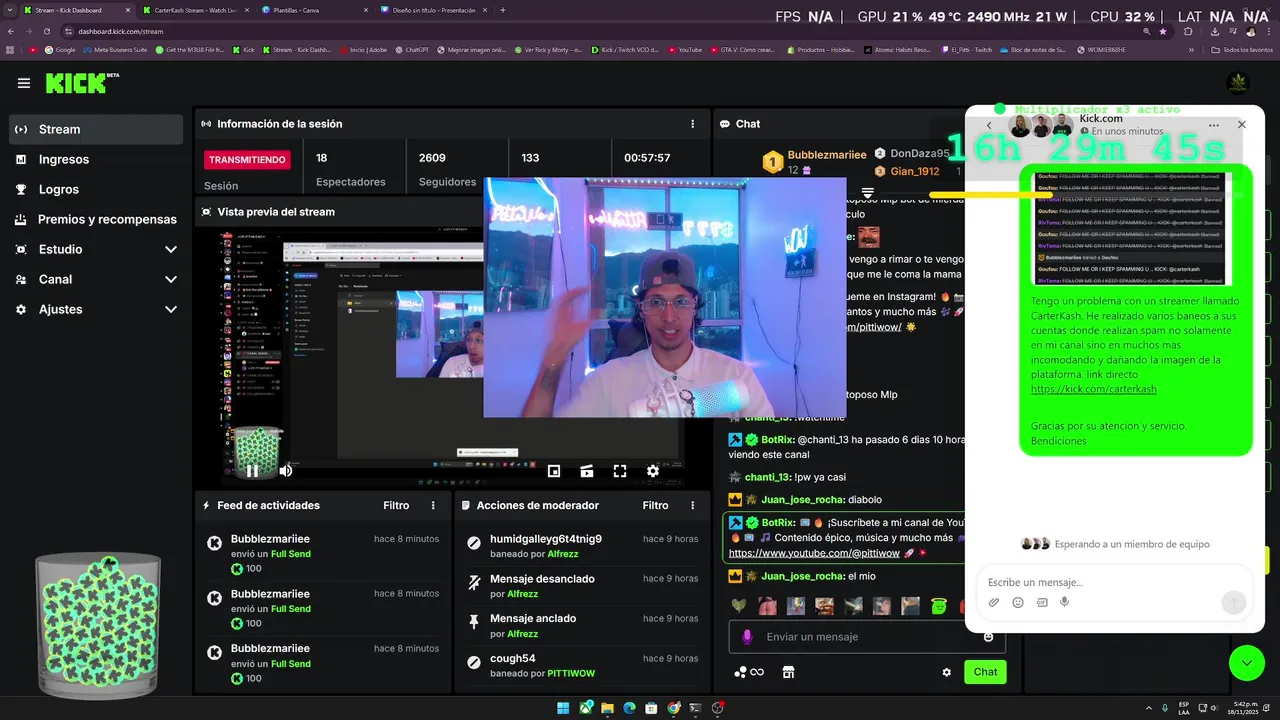Open Filtro in Feed de actividades

point(396,506)
